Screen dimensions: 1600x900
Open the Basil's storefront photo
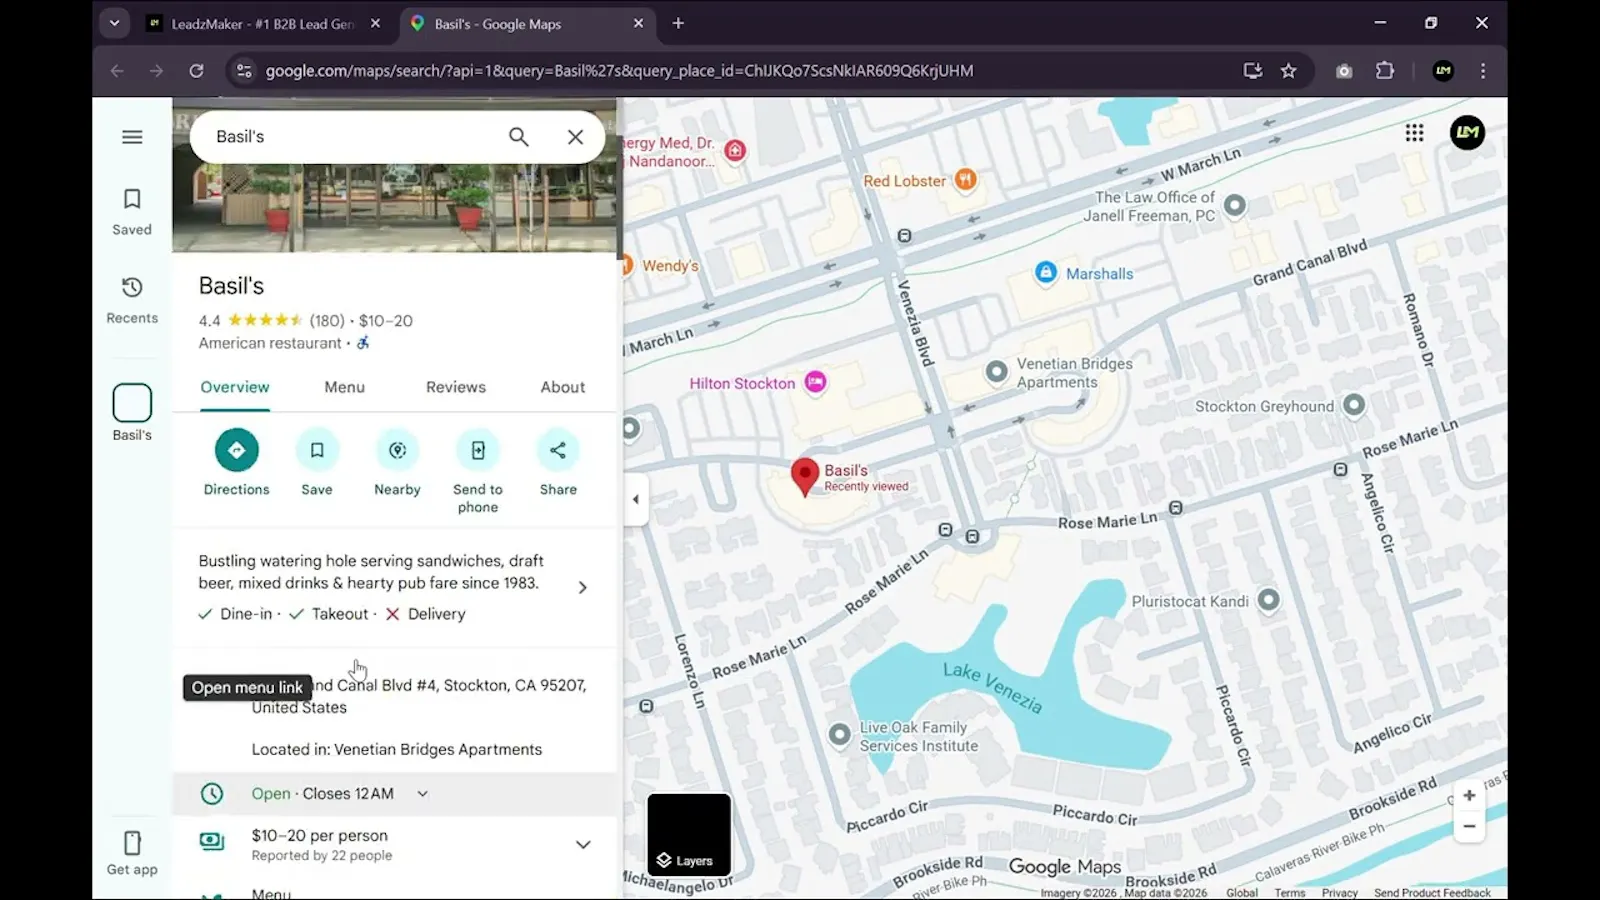(x=394, y=208)
